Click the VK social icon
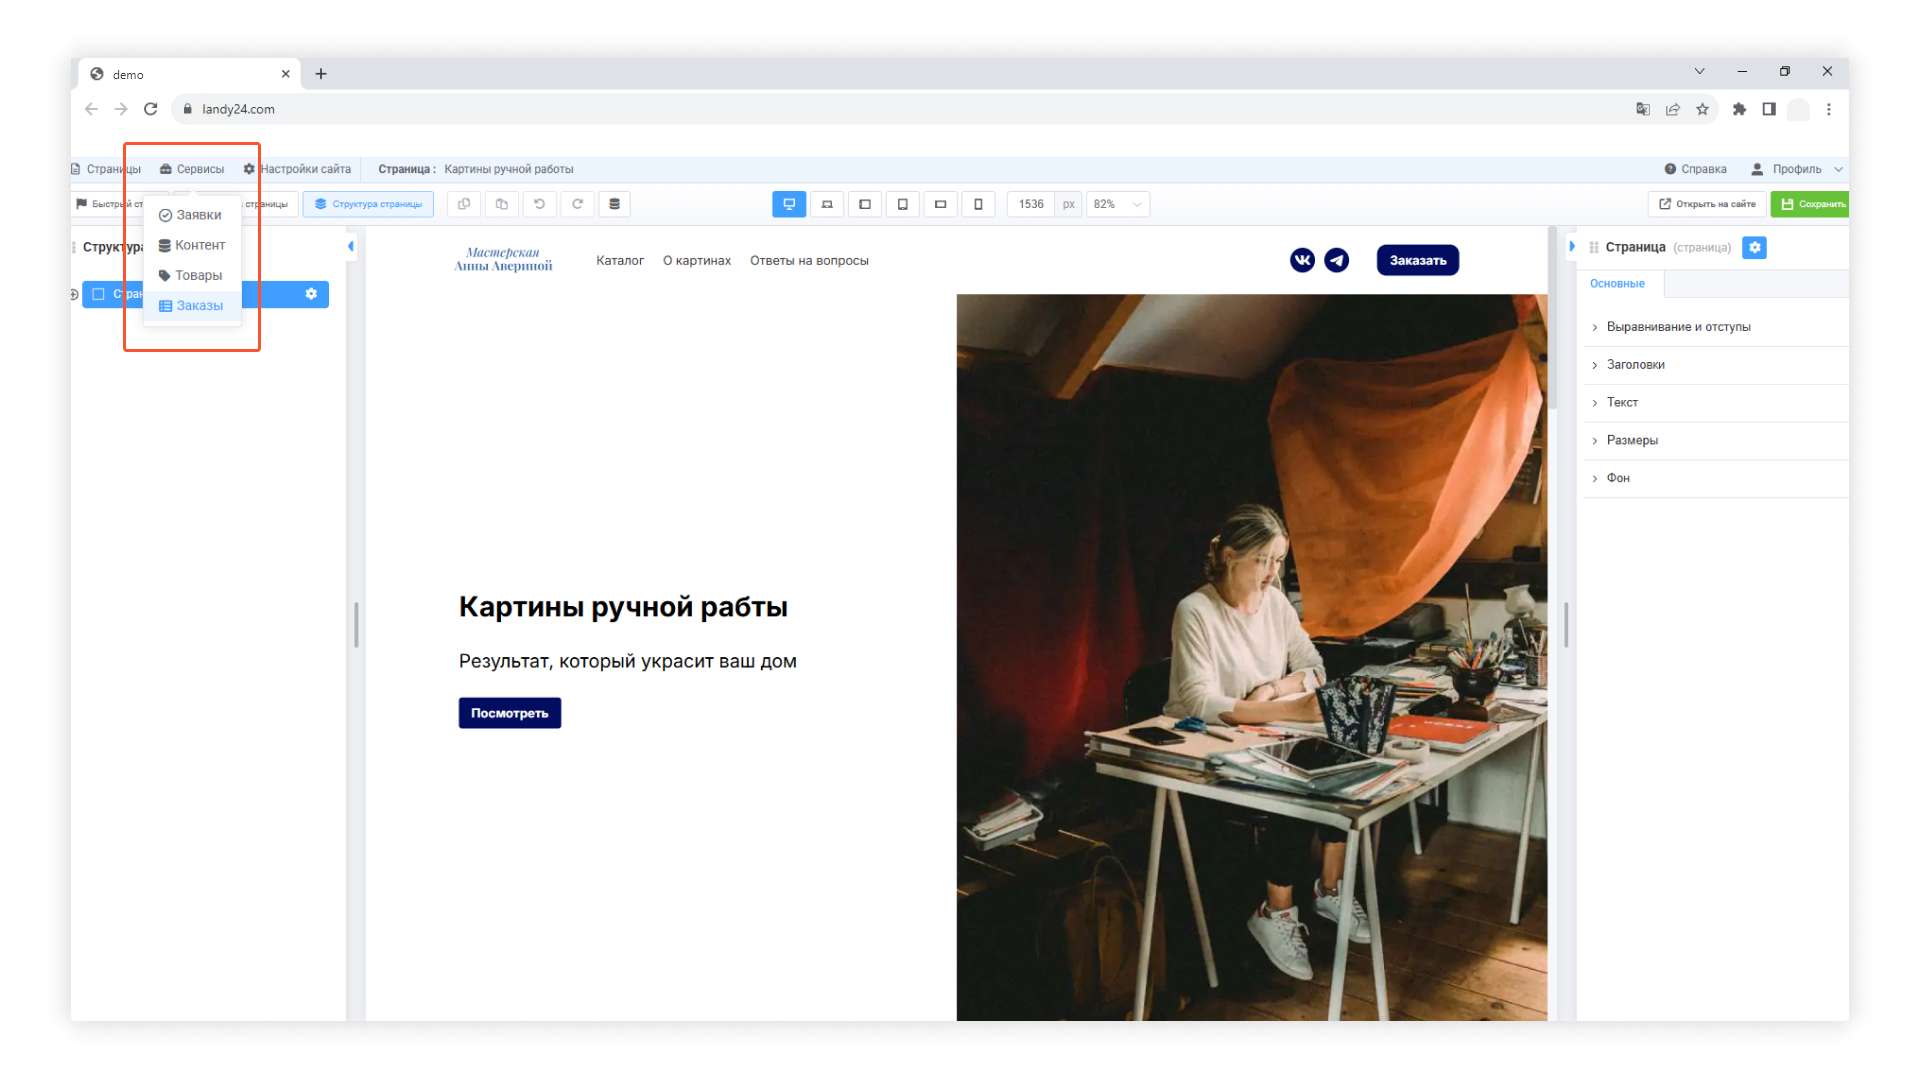 (1302, 260)
